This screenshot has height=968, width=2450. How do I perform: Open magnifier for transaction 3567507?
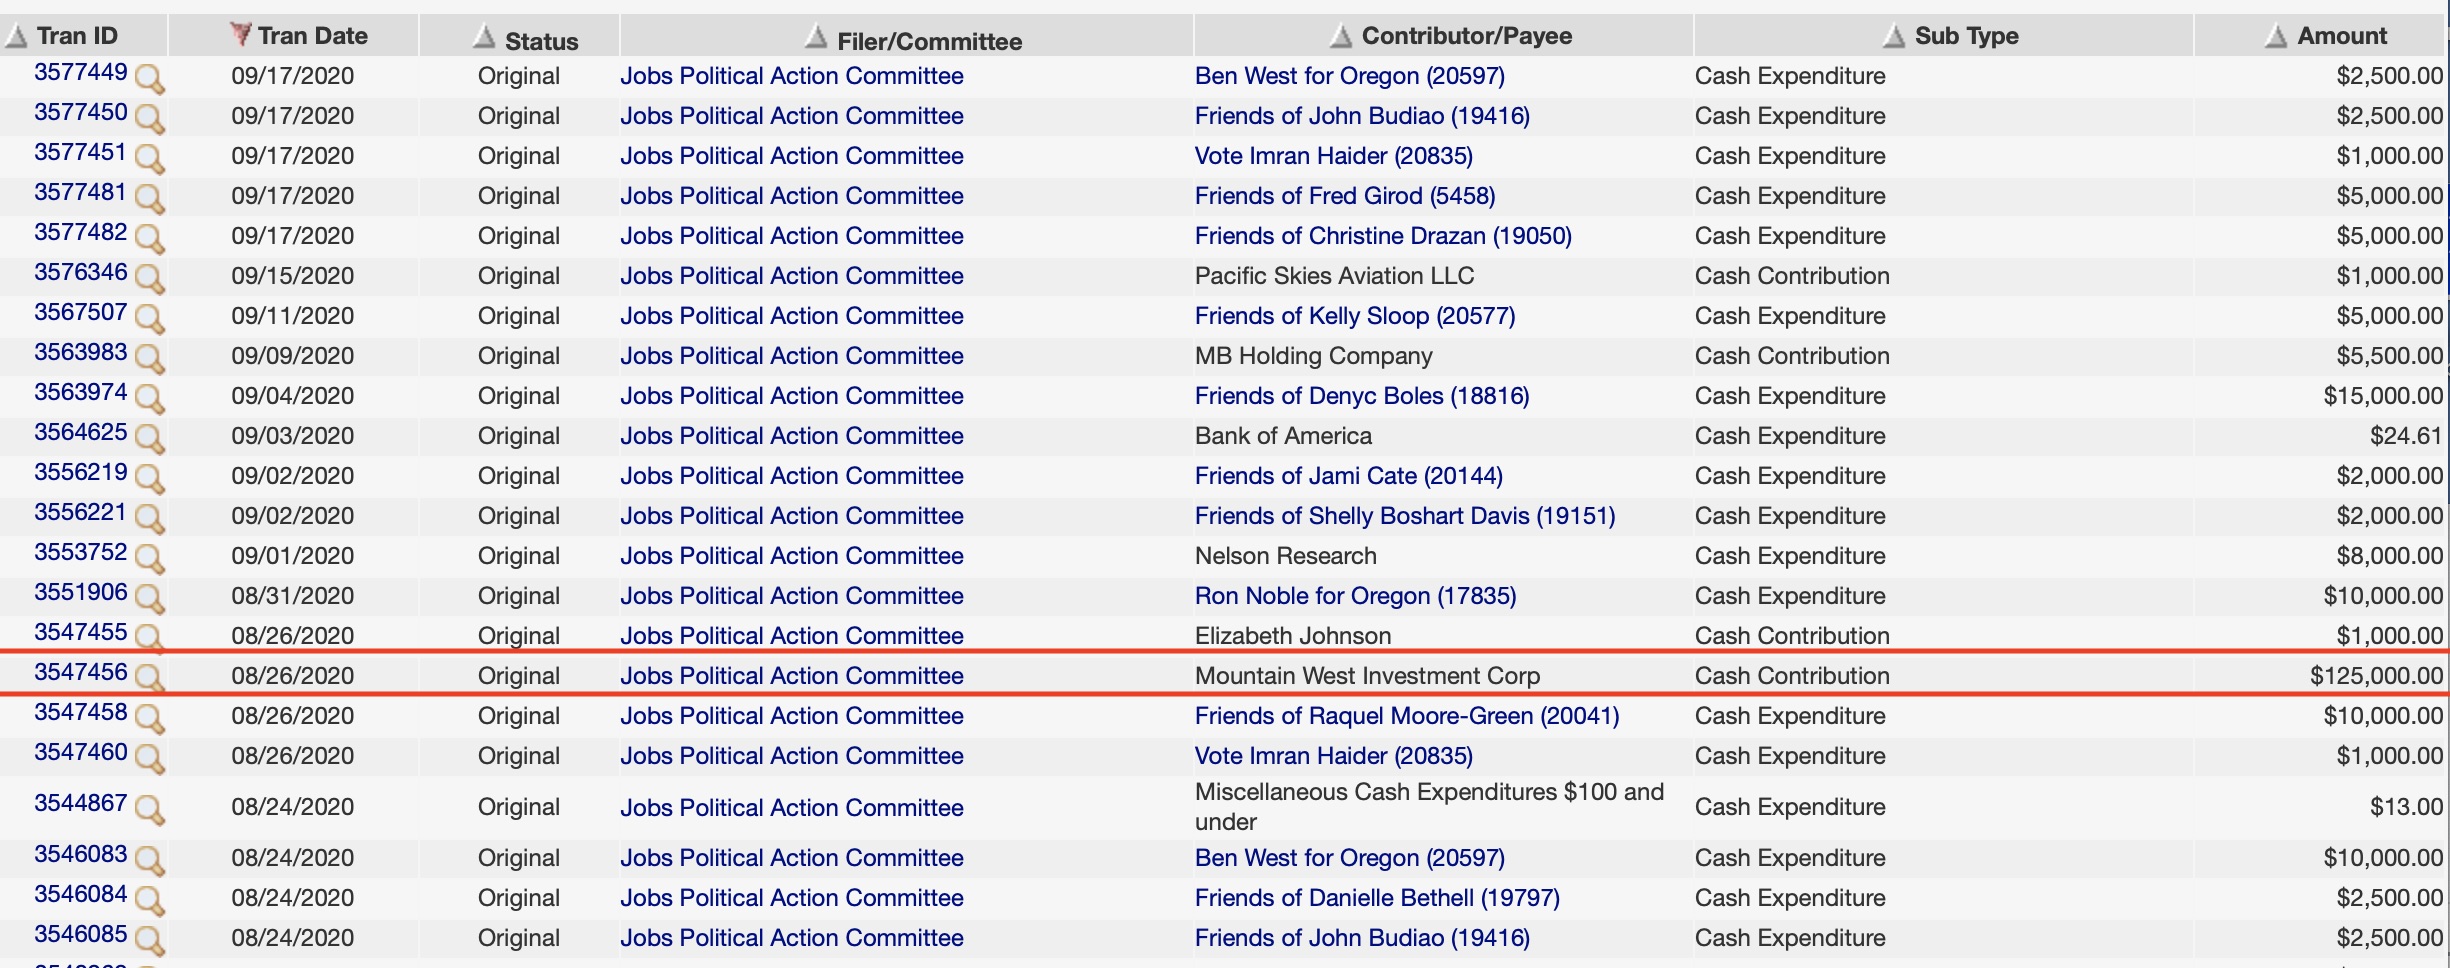coord(149,318)
